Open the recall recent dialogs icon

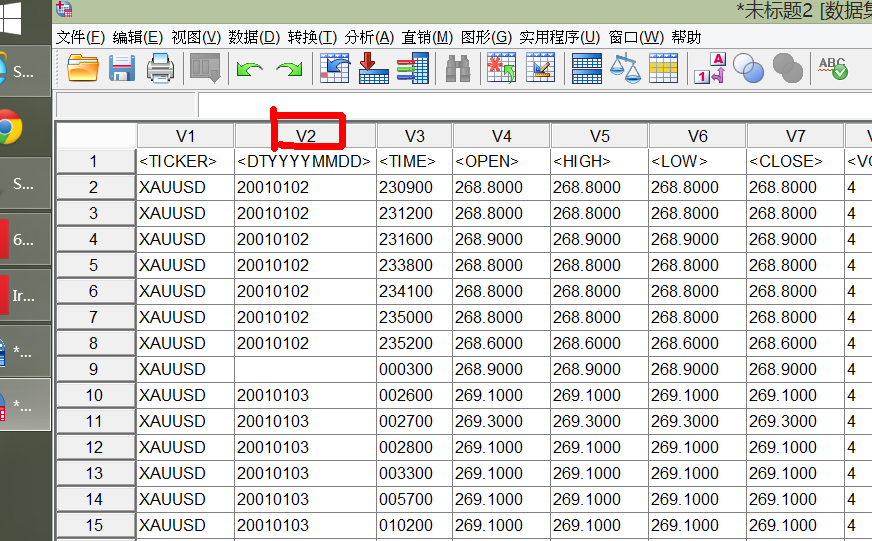(x=205, y=69)
